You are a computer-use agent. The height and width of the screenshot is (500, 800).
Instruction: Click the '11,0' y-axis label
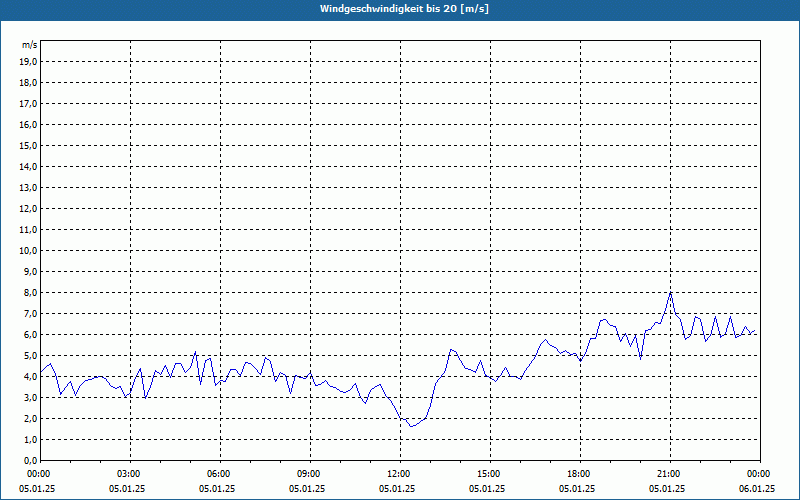[29, 230]
